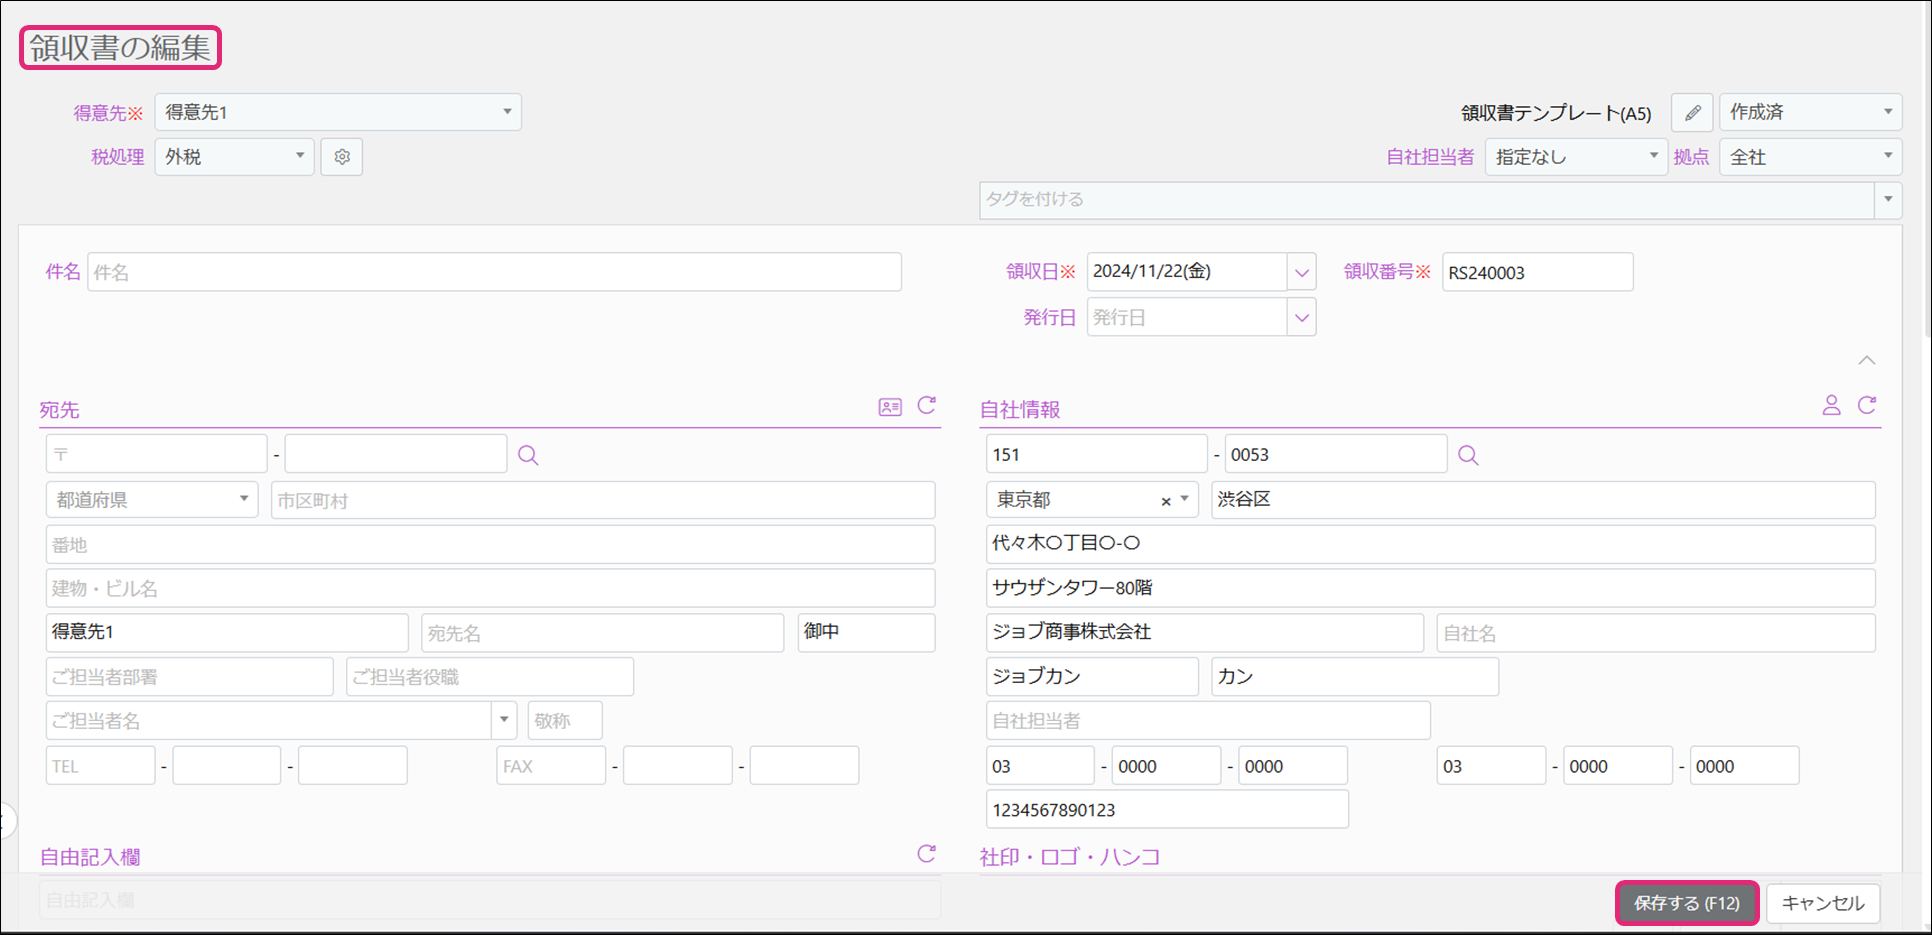Refresh the 自社情報 section
1932x935 pixels.
click(1867, 405)
